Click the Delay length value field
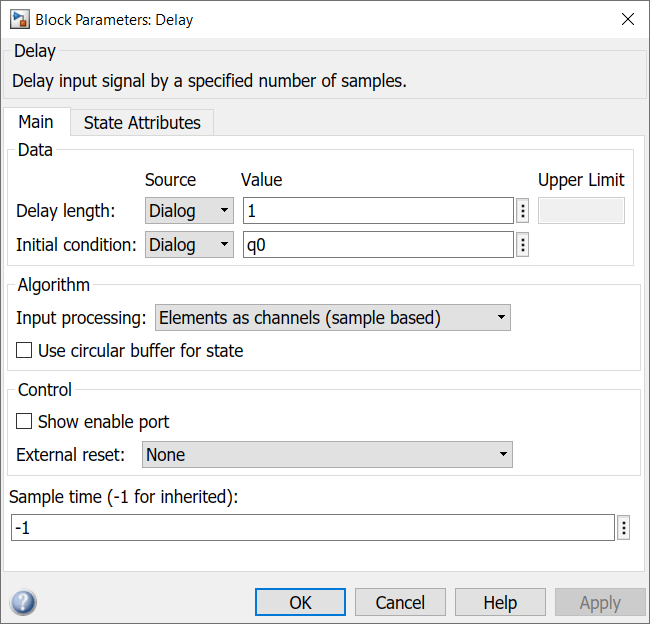This screenshot has height=624, width=650. 378,211
